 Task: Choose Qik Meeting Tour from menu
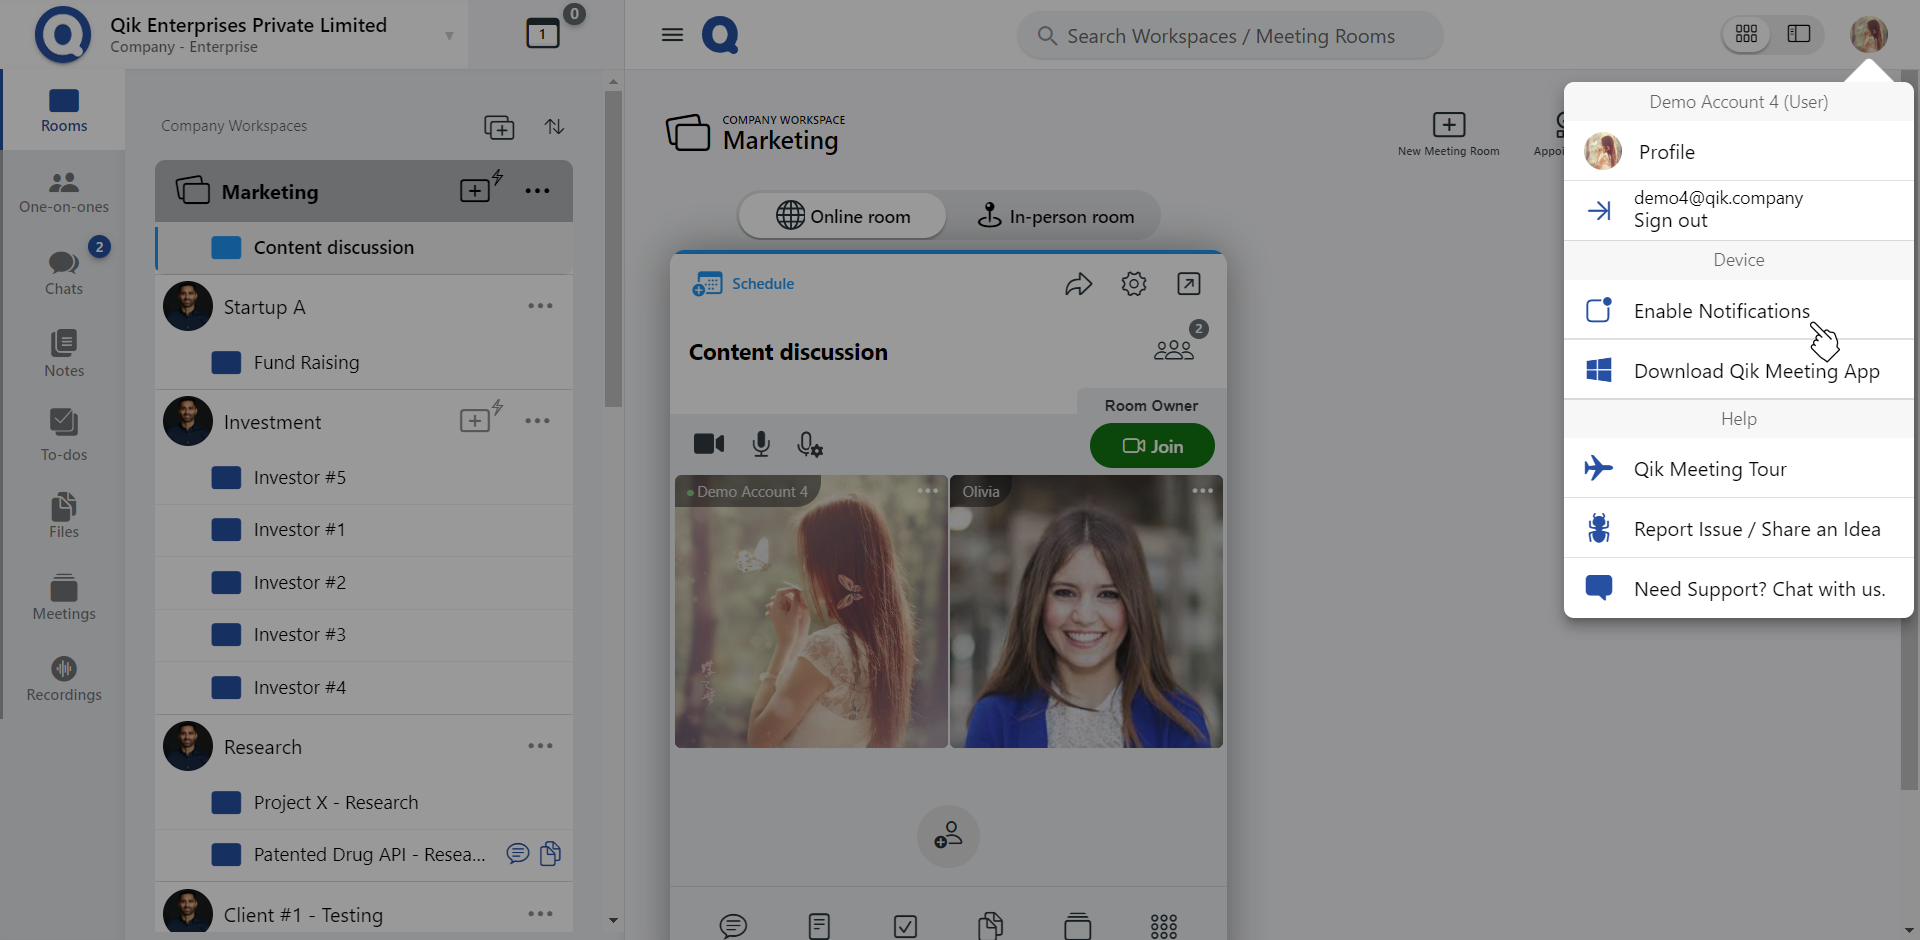(x=1709, y=469)
